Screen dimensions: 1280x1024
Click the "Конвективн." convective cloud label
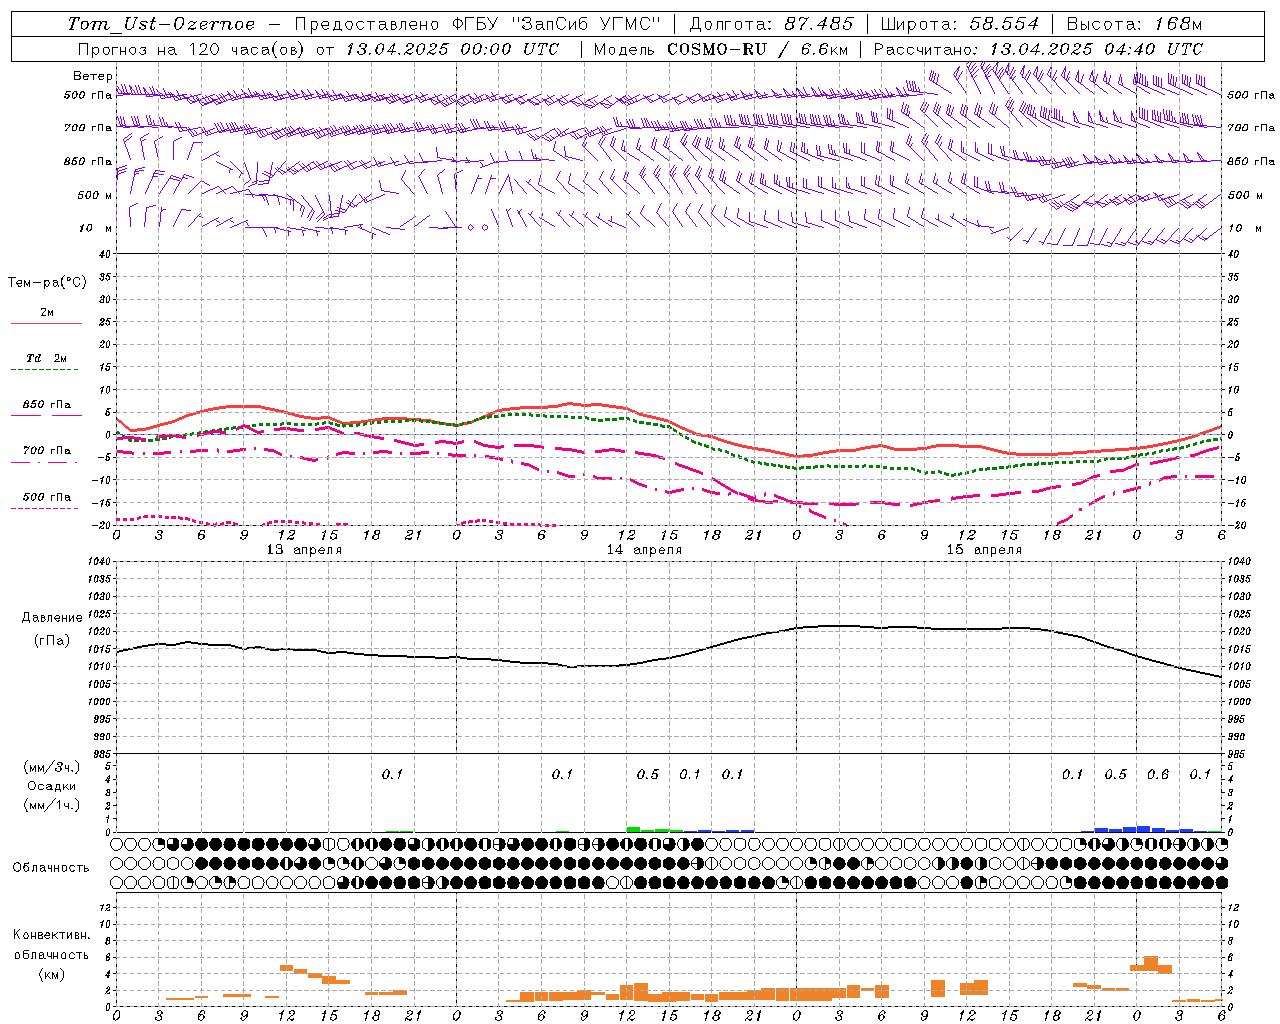pyautogui.click(x=51, y=935)
